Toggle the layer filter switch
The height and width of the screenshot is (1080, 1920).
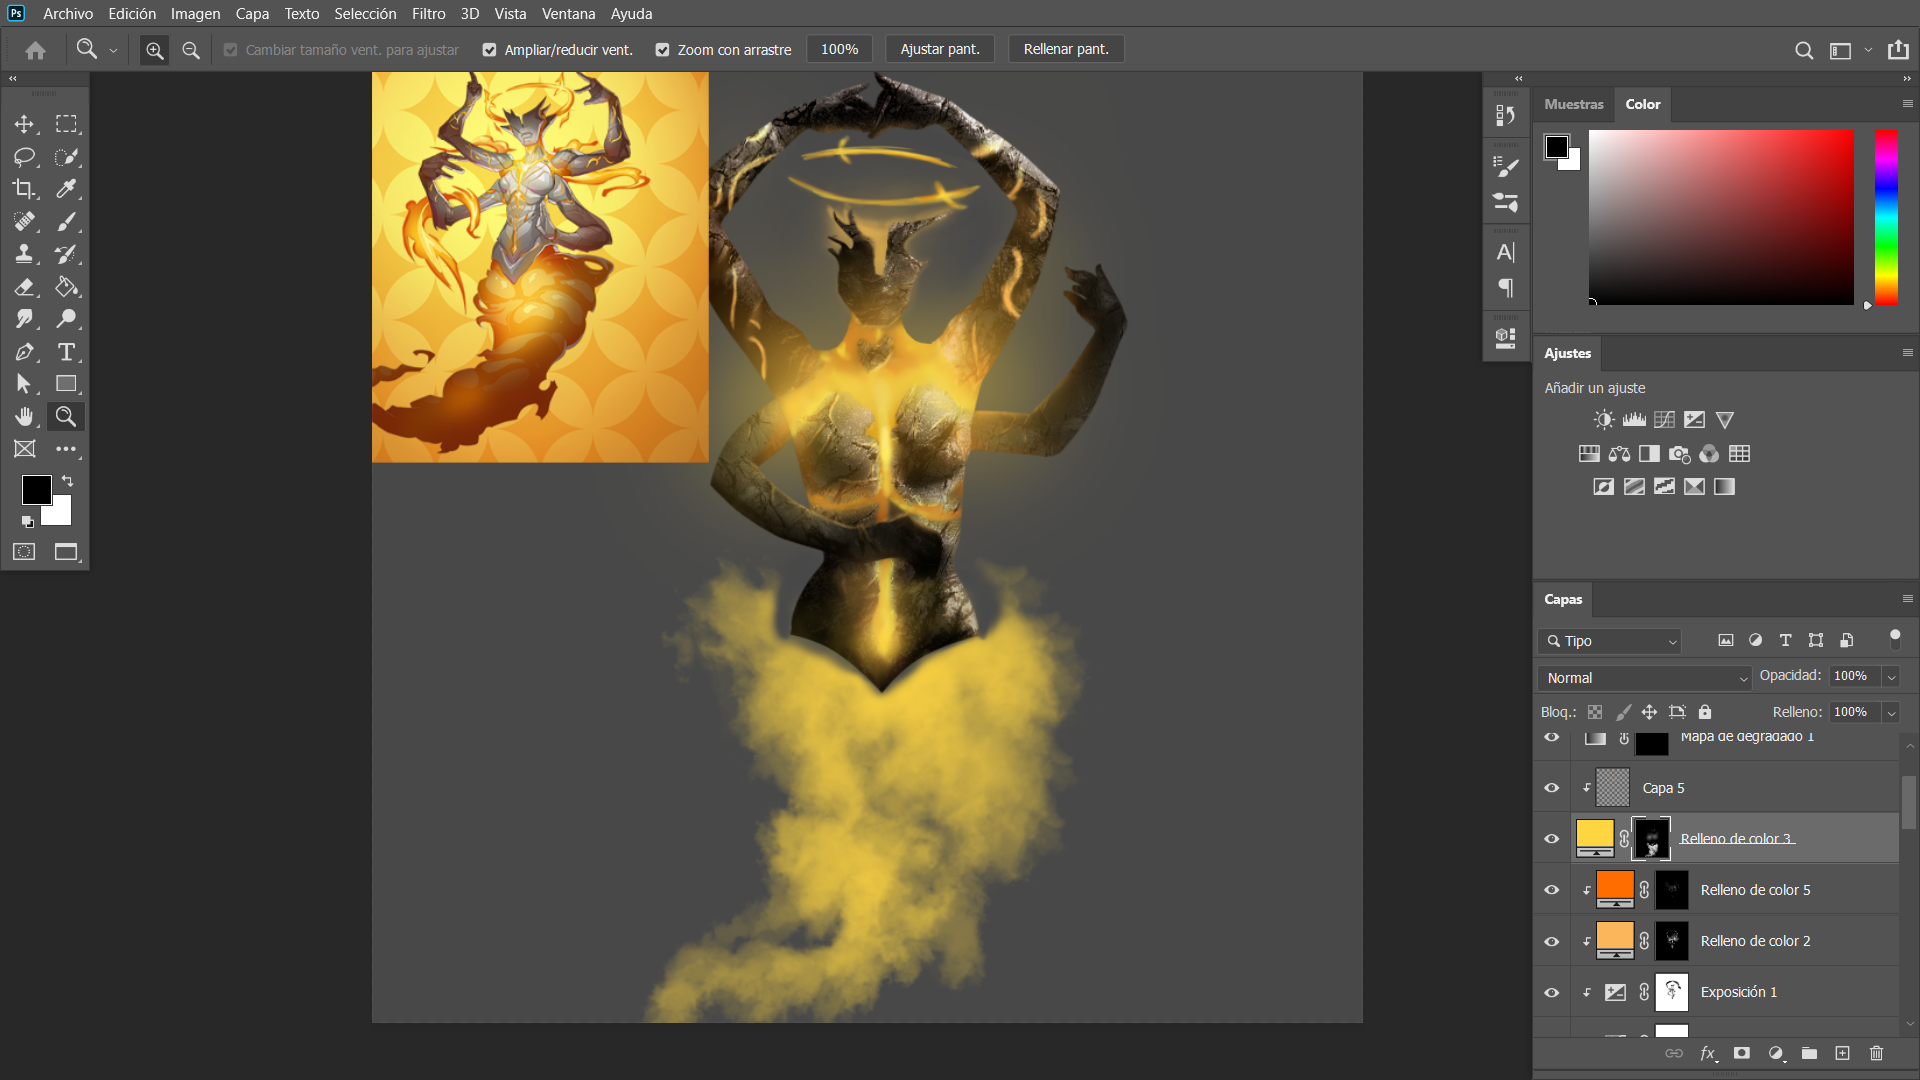pos(1895,640)
